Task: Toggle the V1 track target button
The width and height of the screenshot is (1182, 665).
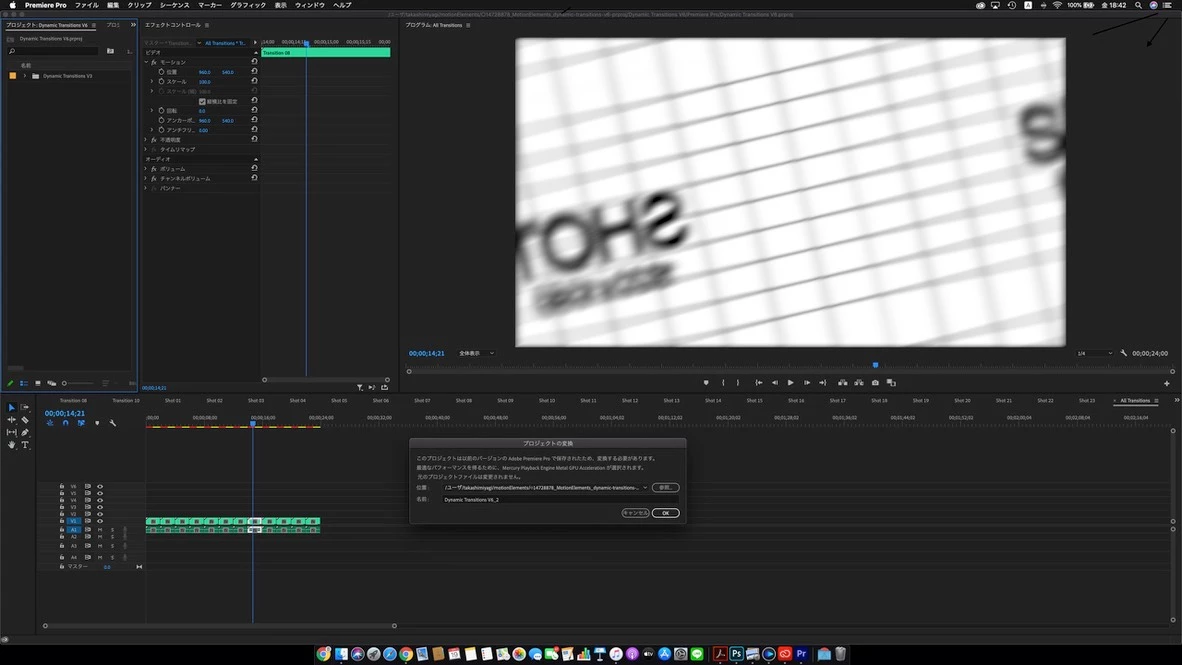Action: pos(74,521)
